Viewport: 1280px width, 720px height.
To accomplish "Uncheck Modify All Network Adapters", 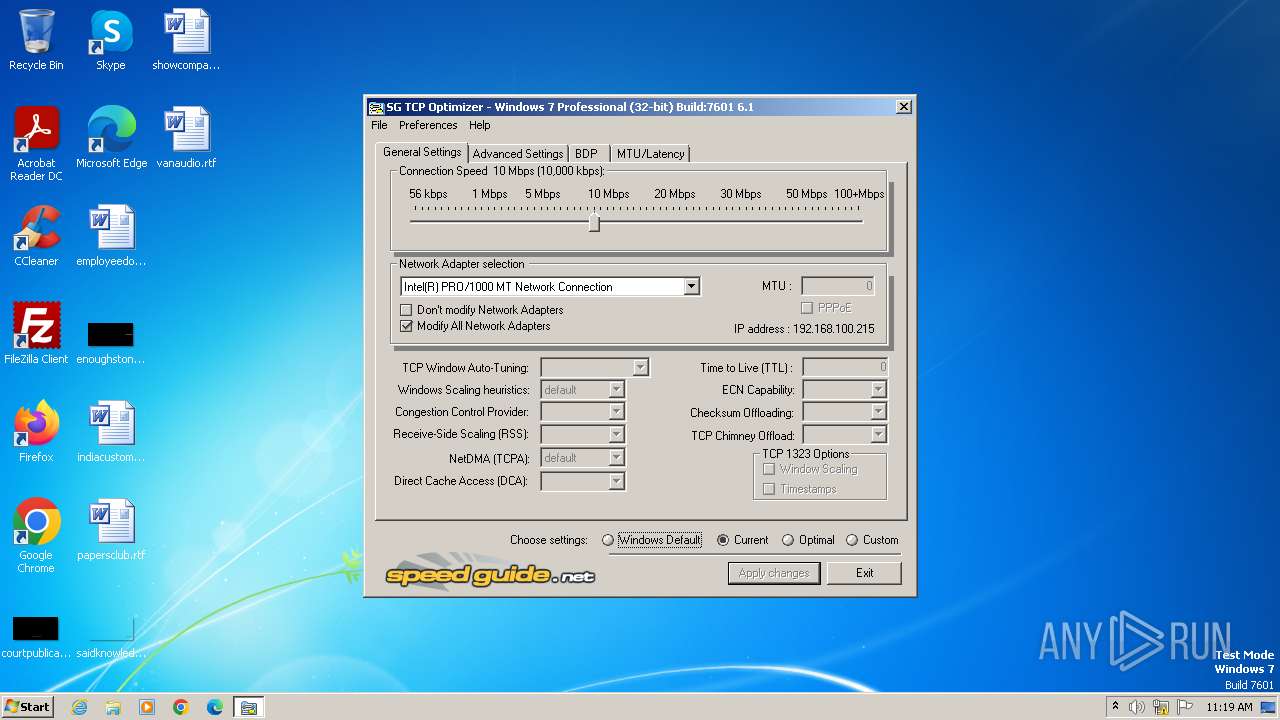I will 406,326.
